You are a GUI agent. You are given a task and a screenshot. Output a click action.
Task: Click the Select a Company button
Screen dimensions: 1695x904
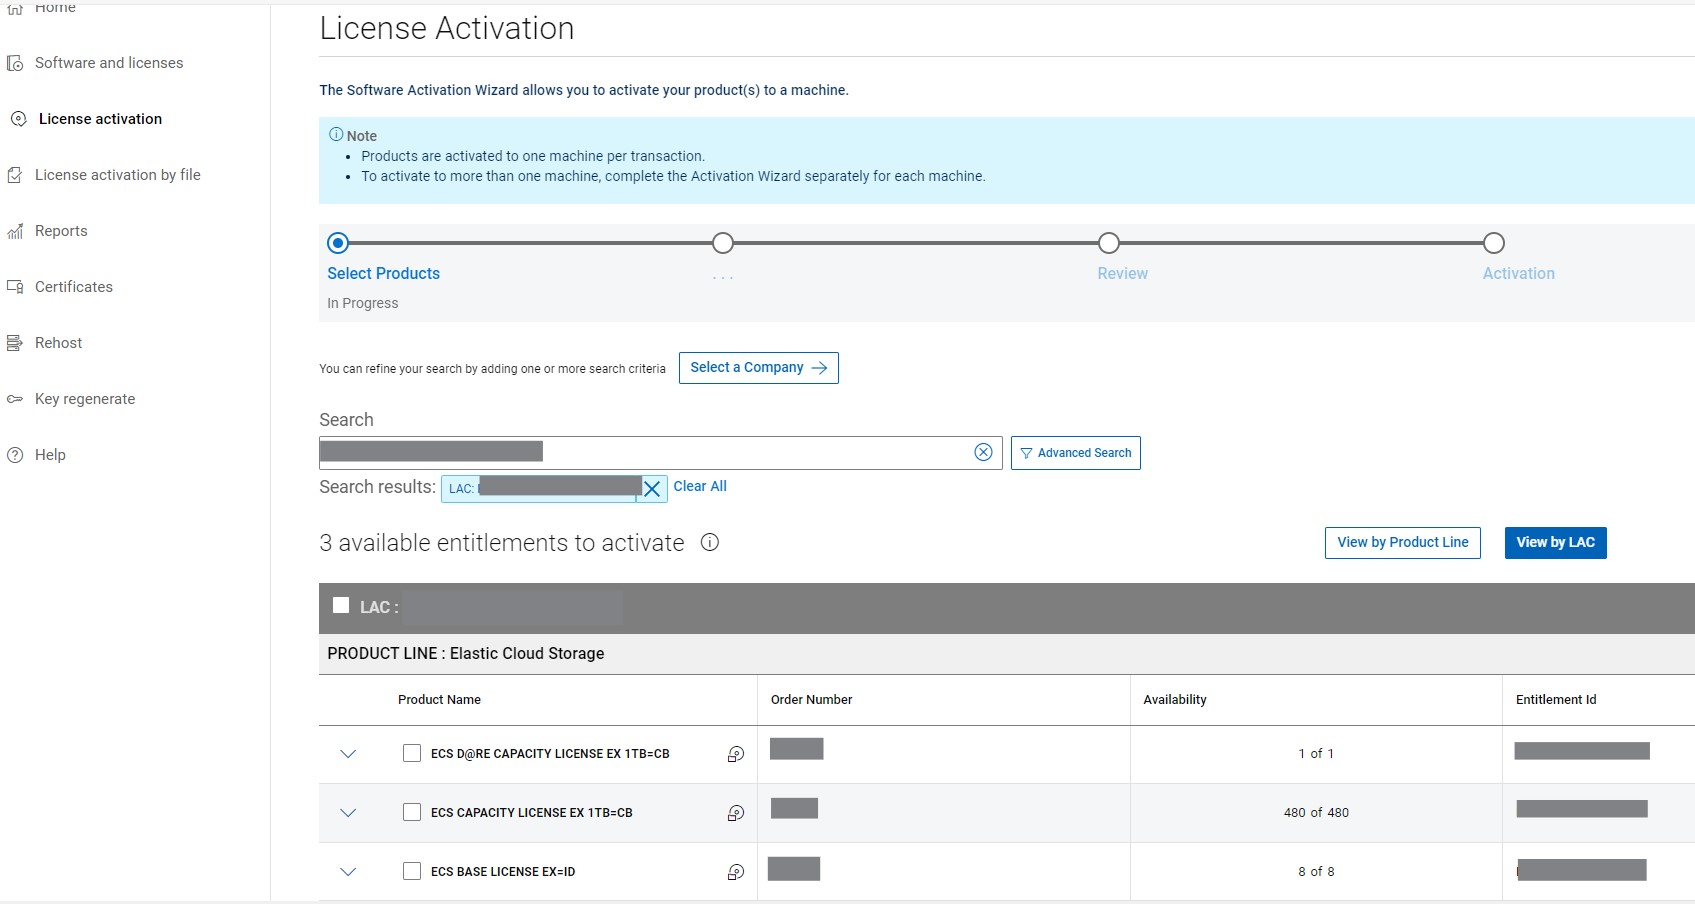758,367
